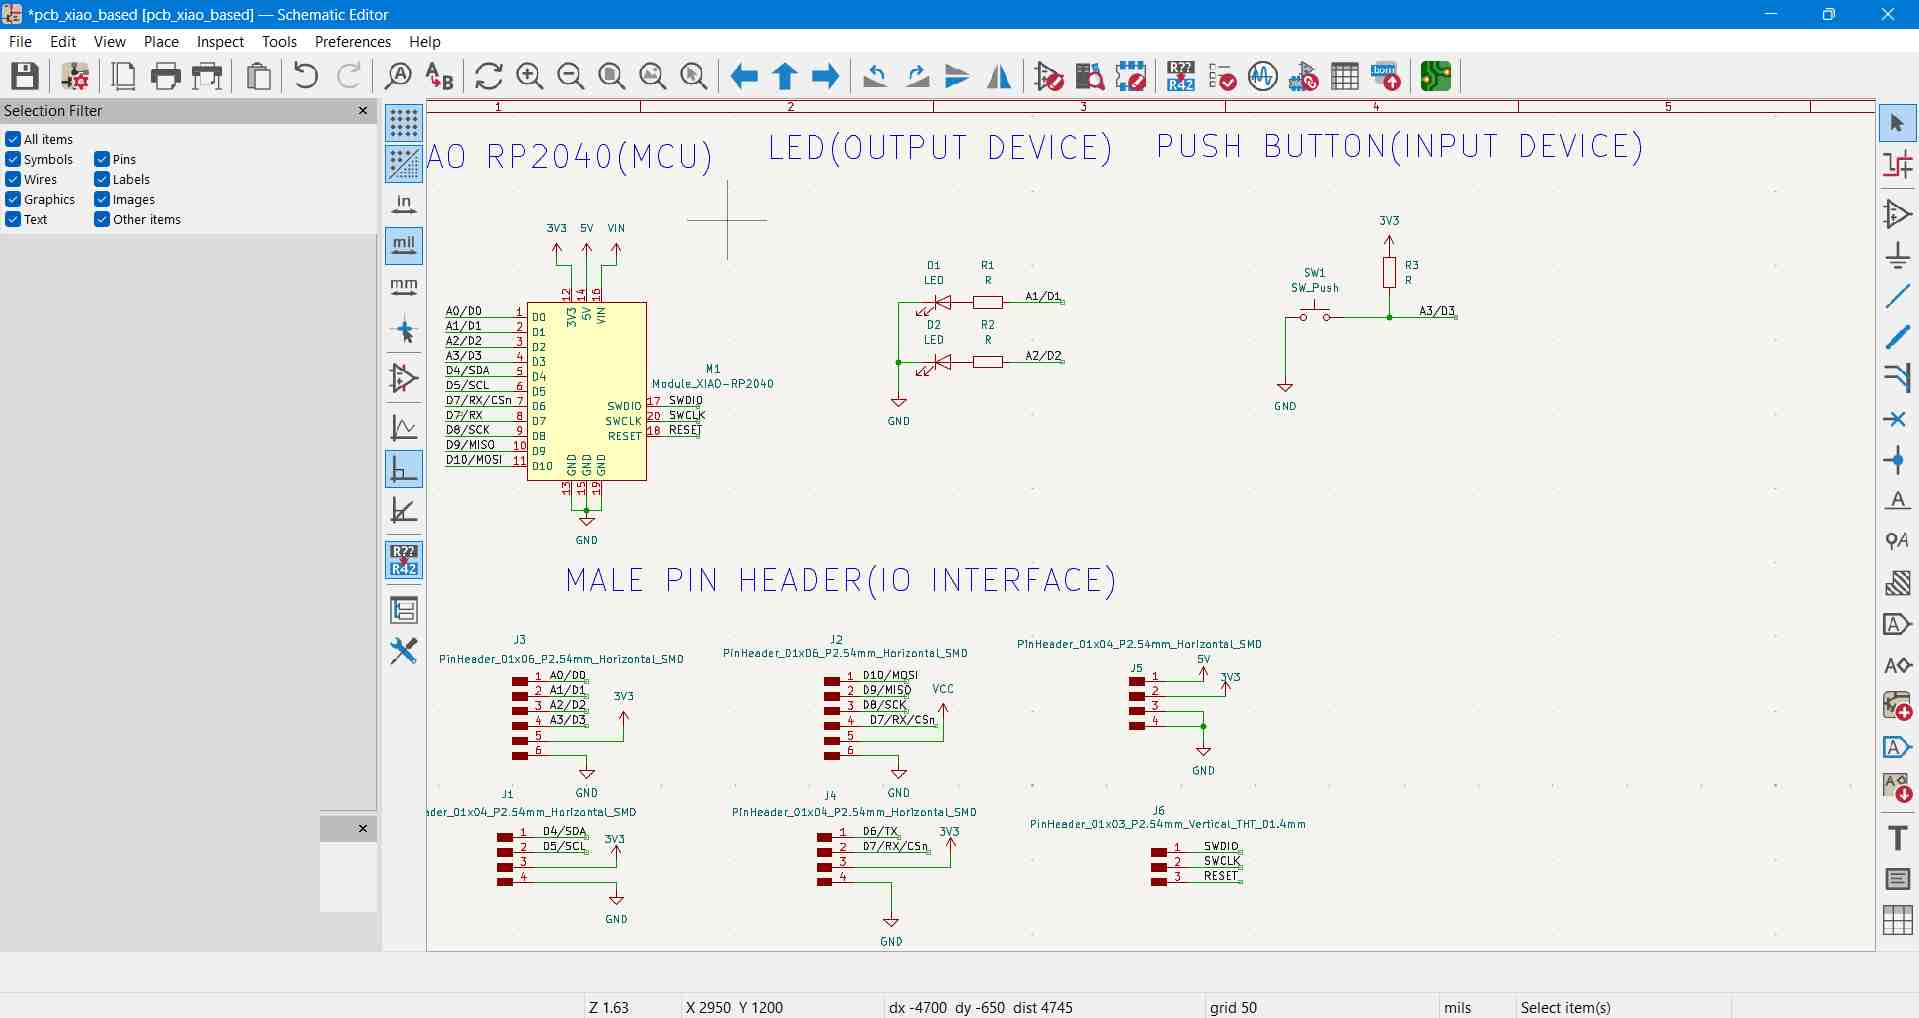Toggle the Images selection filter
This screenshot has width=1919, height=1018.
(x=102, y=199)
